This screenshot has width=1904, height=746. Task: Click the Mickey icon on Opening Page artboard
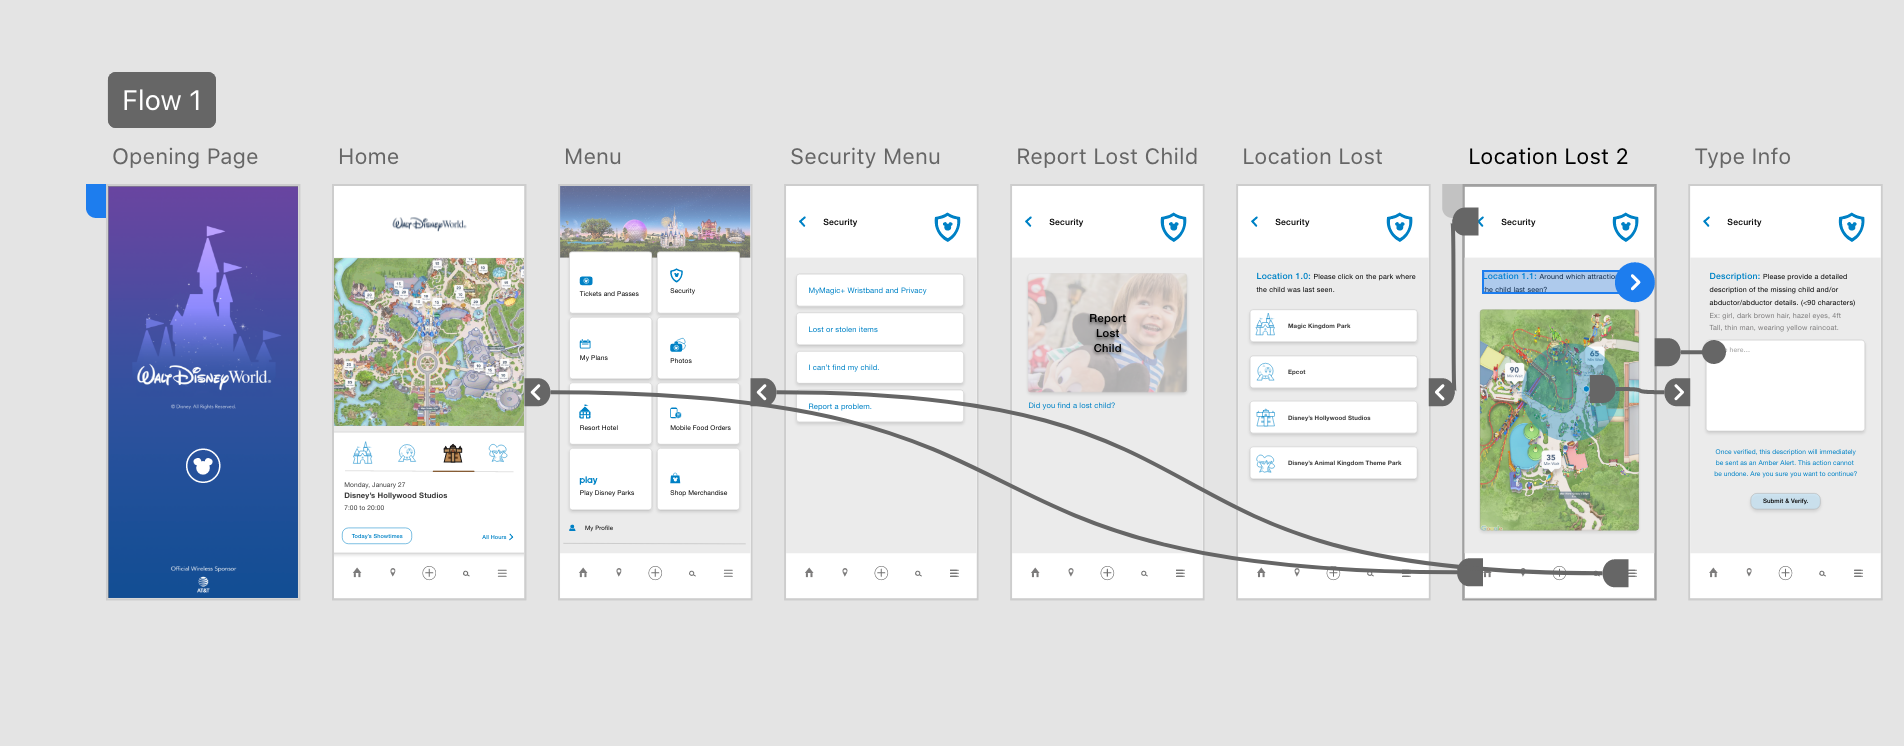point(203,465)
